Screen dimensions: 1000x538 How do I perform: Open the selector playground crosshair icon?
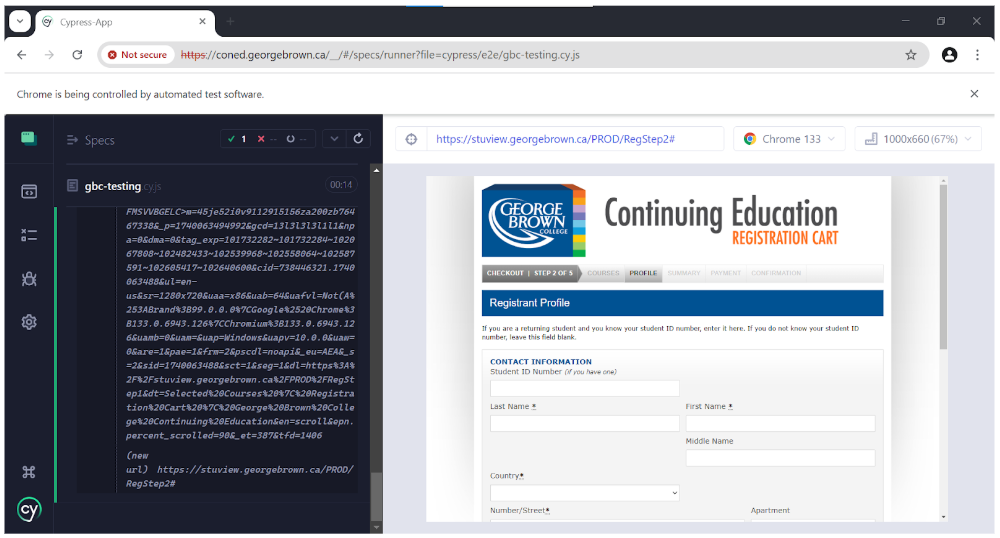point(411,139)
